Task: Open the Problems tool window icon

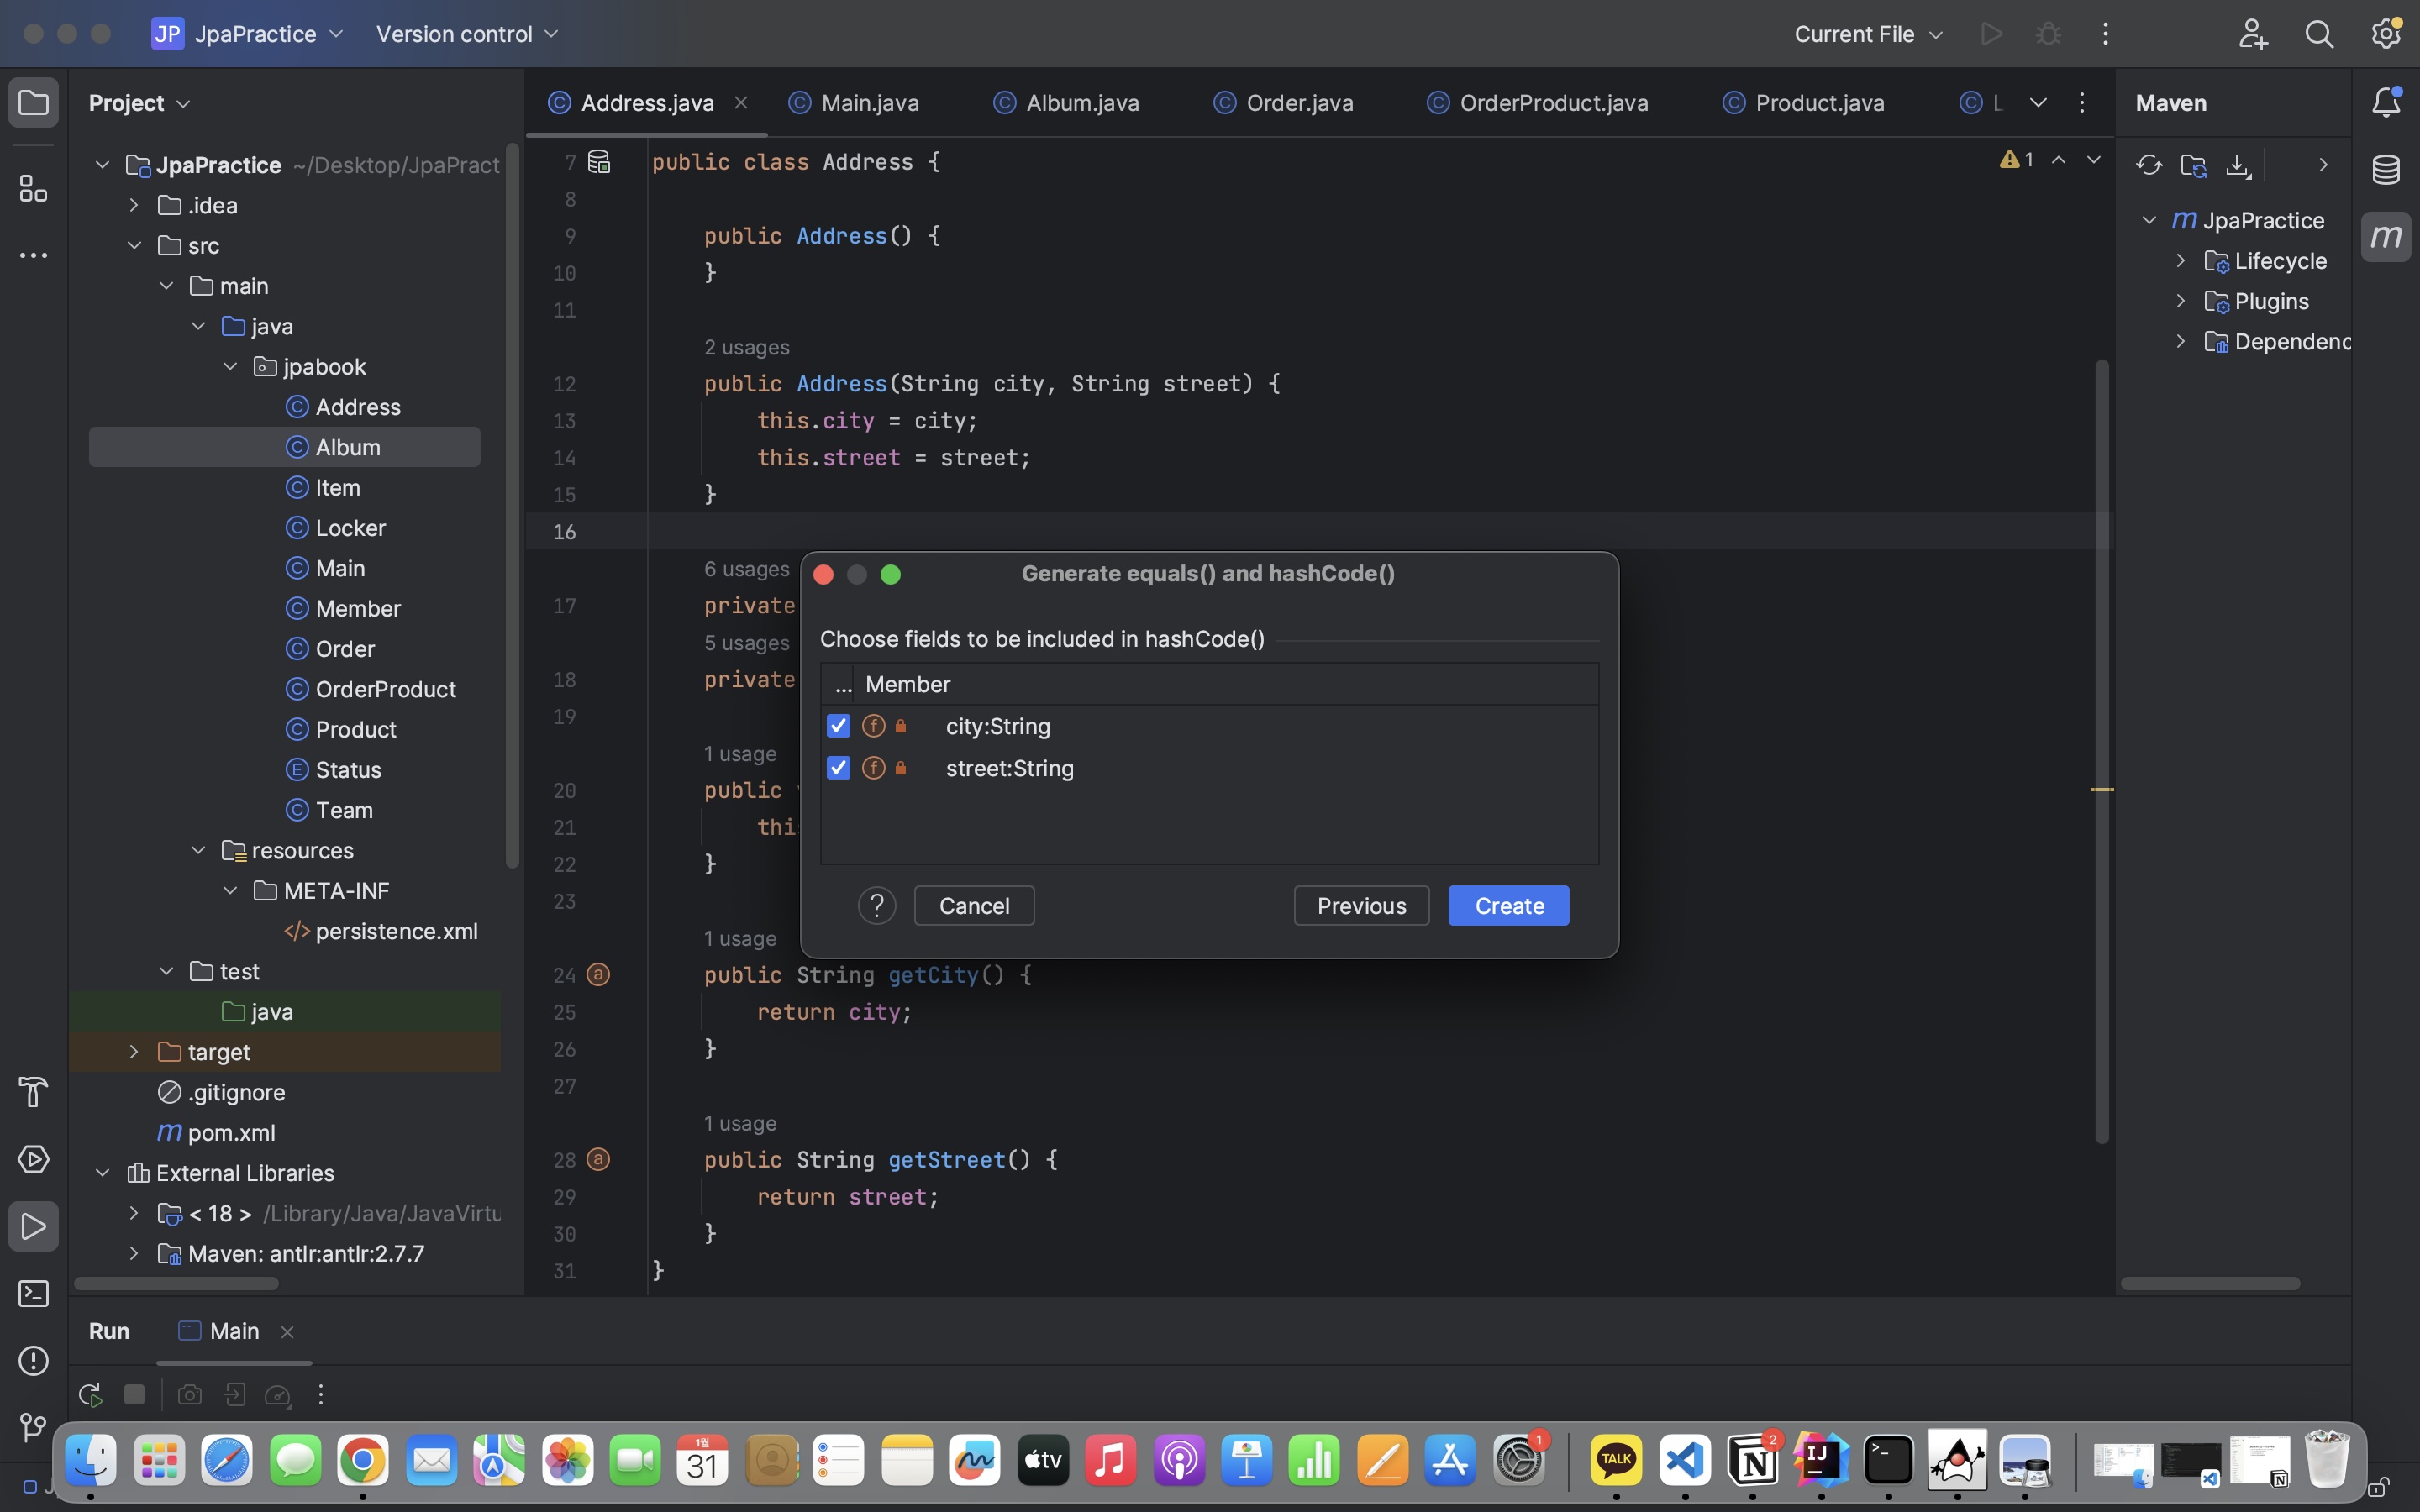Action: 33,1361
